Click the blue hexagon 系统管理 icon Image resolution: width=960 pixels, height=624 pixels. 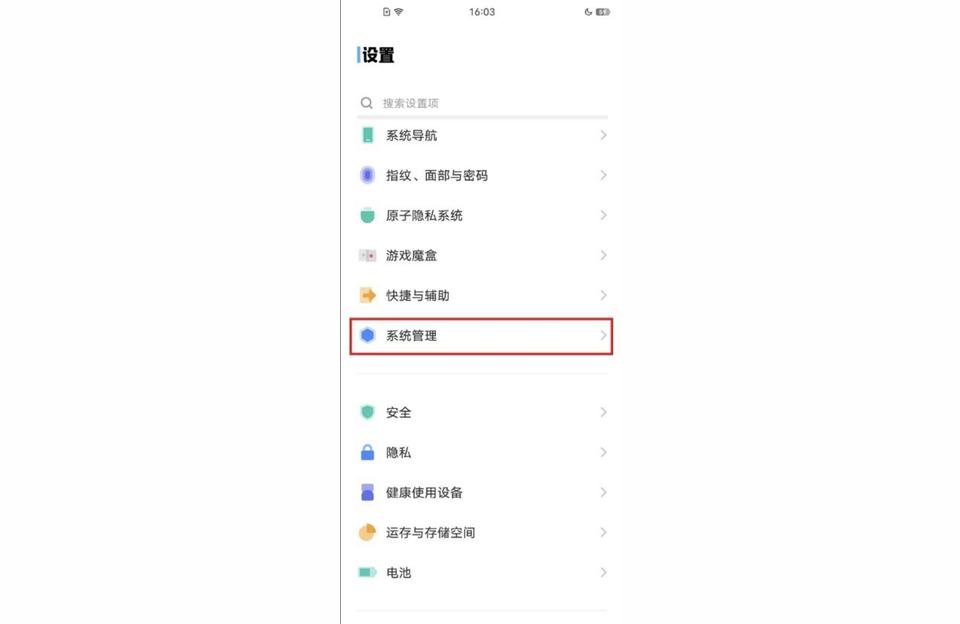pyautogui.click(x=367, y=335)
